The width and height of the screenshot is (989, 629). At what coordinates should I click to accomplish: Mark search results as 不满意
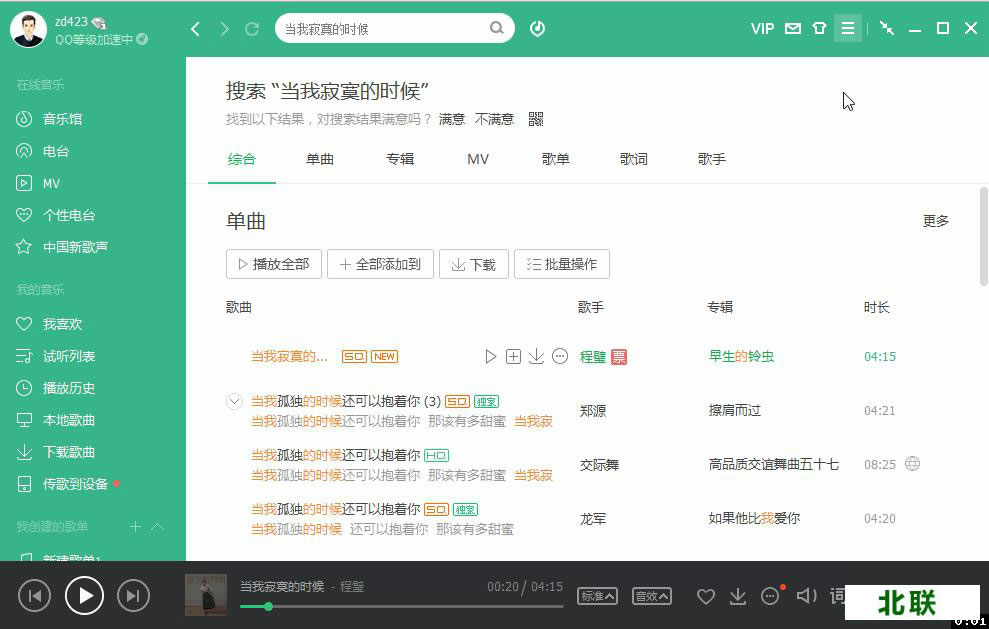(493, 118)
